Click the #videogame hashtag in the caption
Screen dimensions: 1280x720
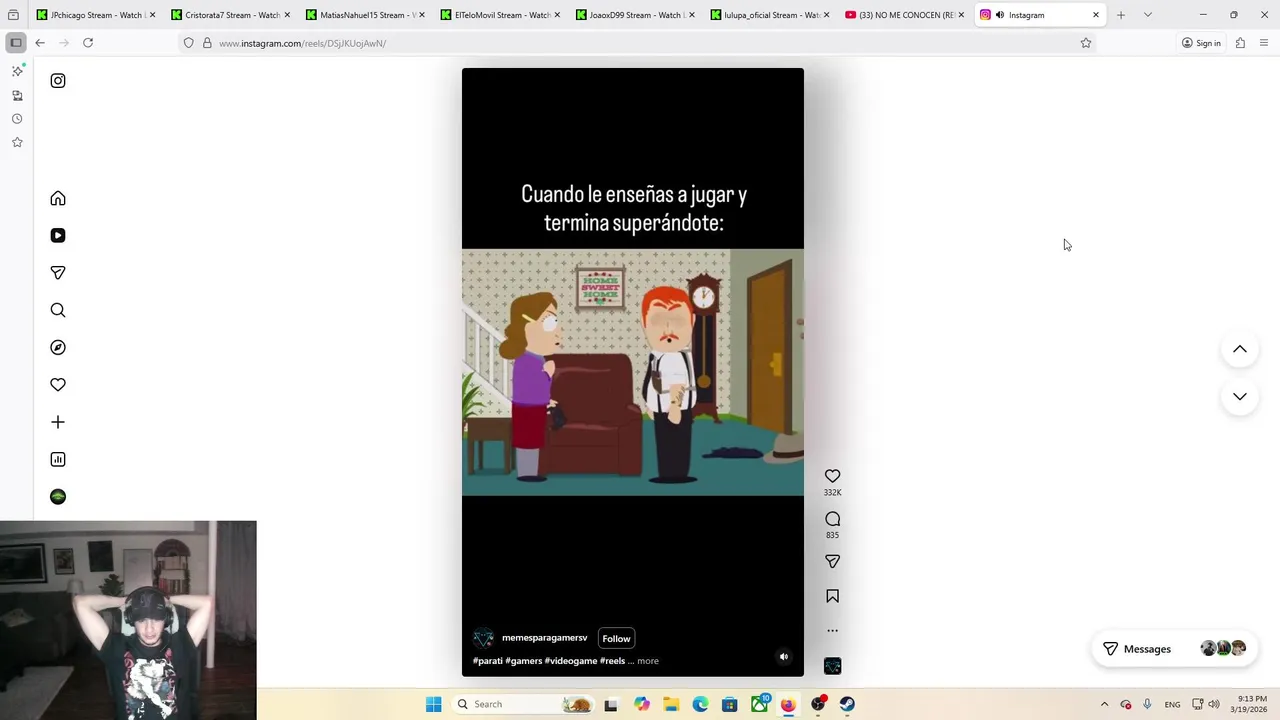570,661
